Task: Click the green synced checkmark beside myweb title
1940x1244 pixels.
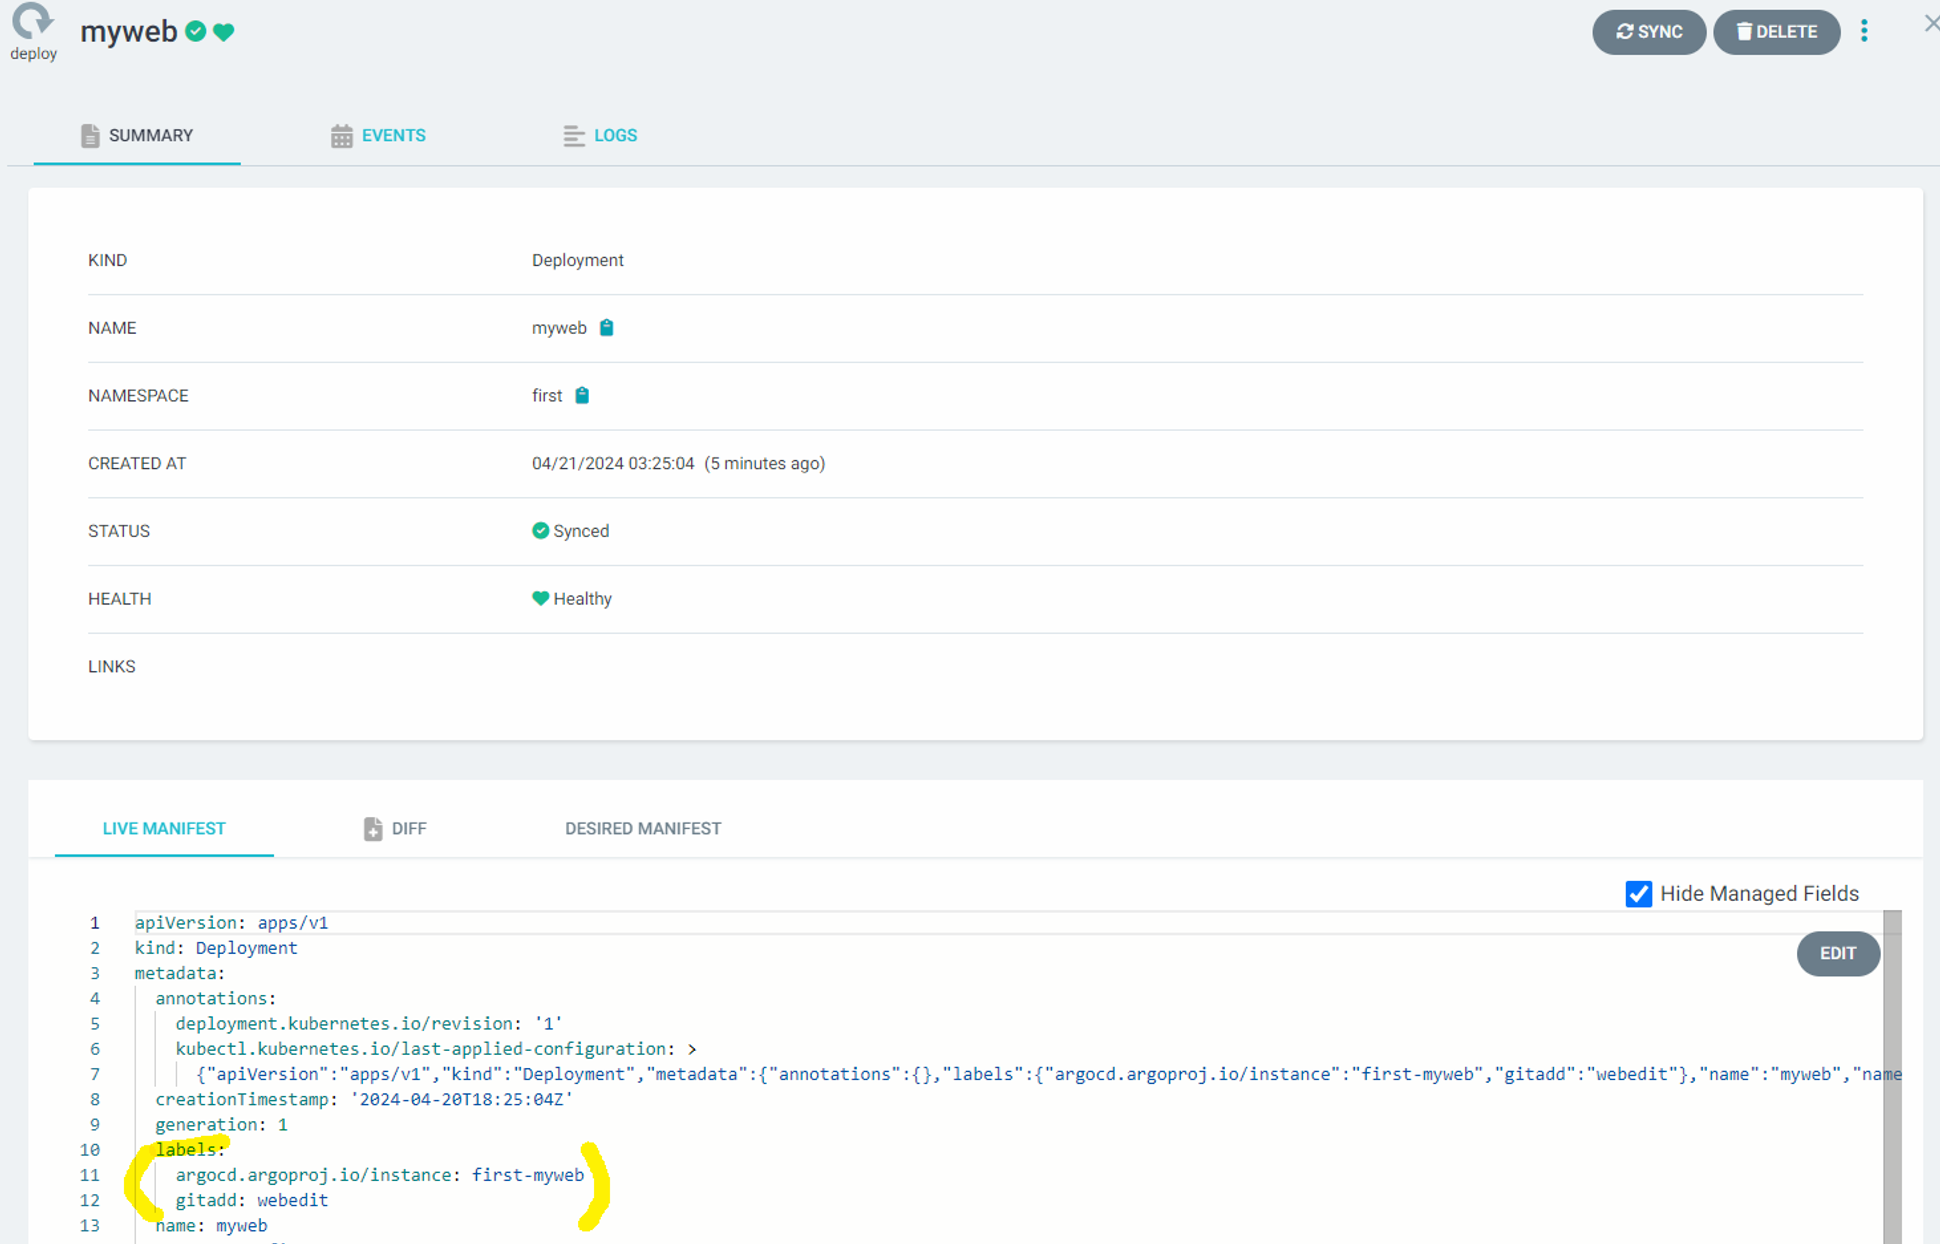Action: [196, 32]
